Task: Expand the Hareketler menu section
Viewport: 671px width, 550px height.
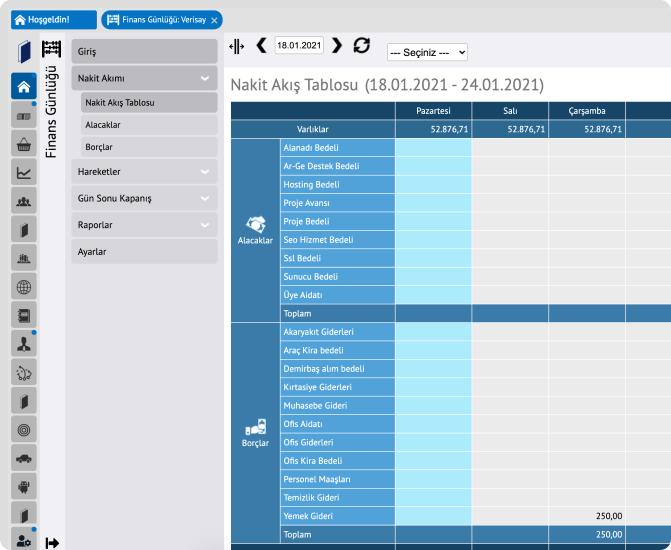Action: point(144,172)
